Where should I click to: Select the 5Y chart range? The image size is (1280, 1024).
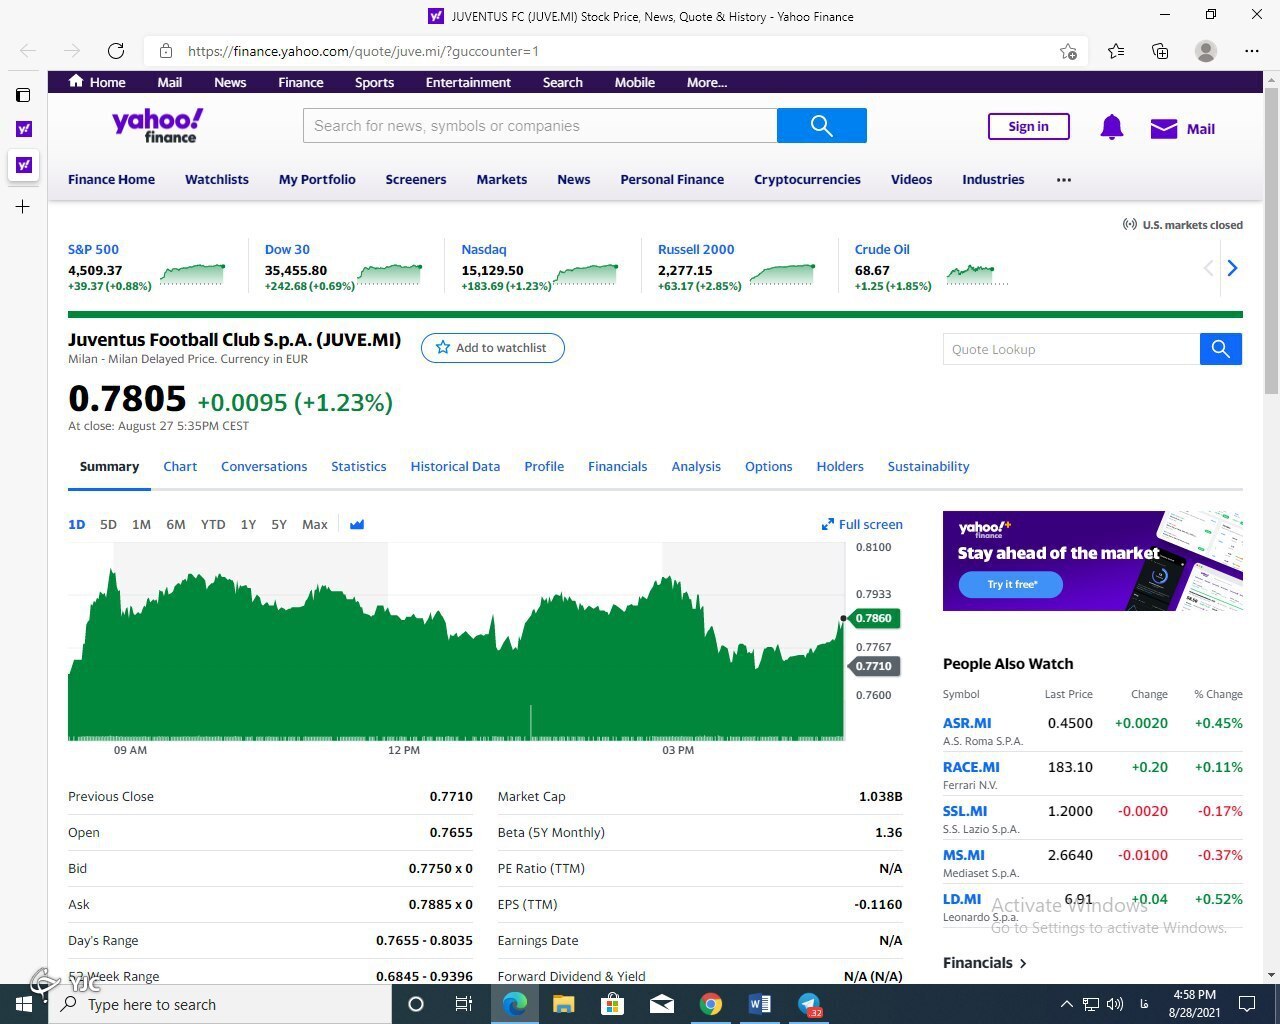pyautogui.click(x=279, y=524)
